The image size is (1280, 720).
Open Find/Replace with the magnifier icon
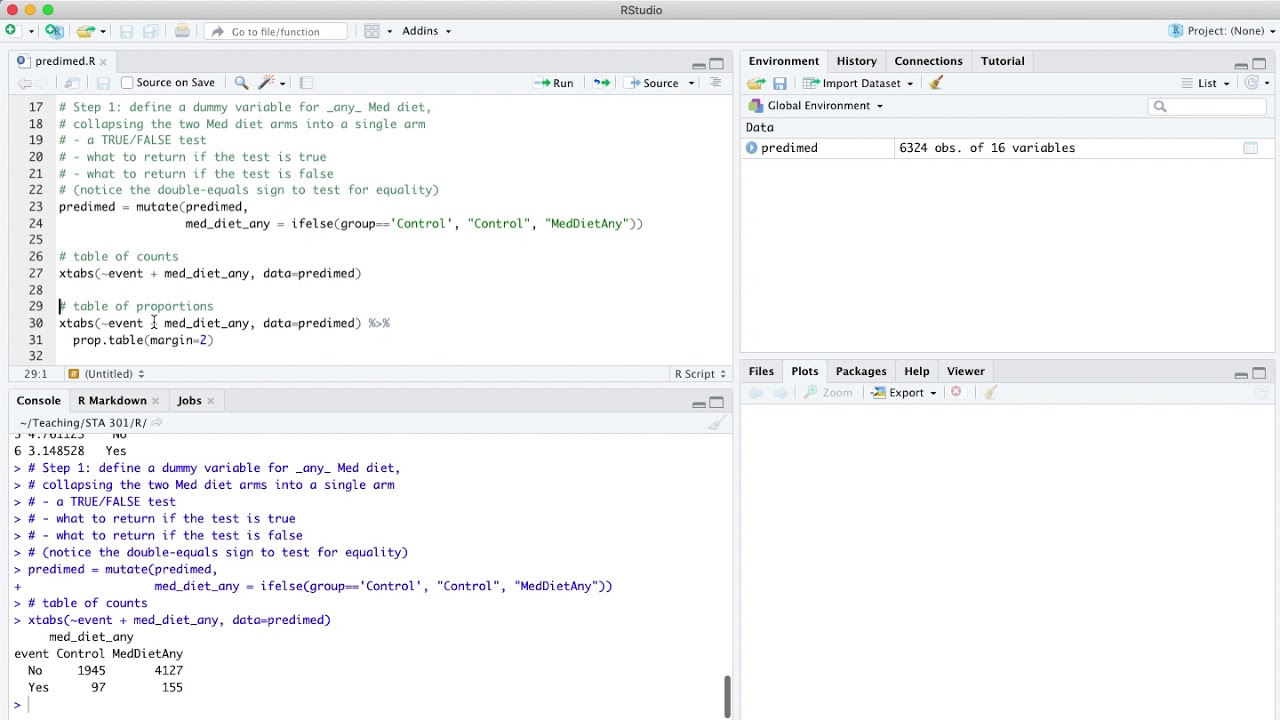coord(241,83)
